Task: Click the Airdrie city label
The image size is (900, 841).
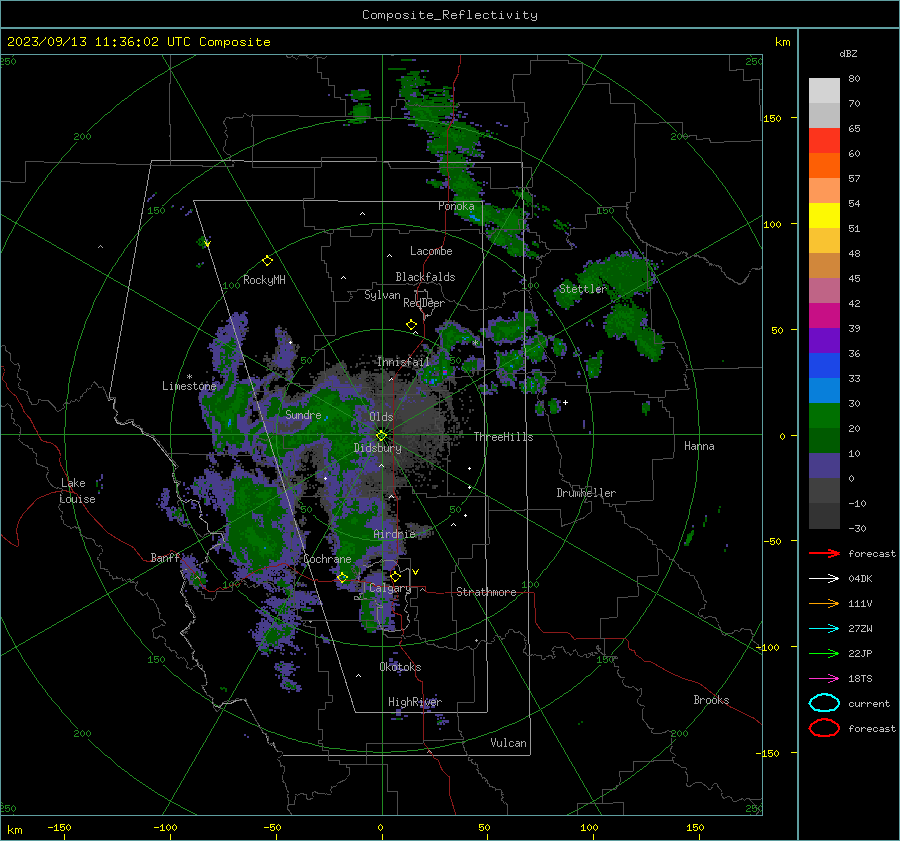Action: click(394, 534)
